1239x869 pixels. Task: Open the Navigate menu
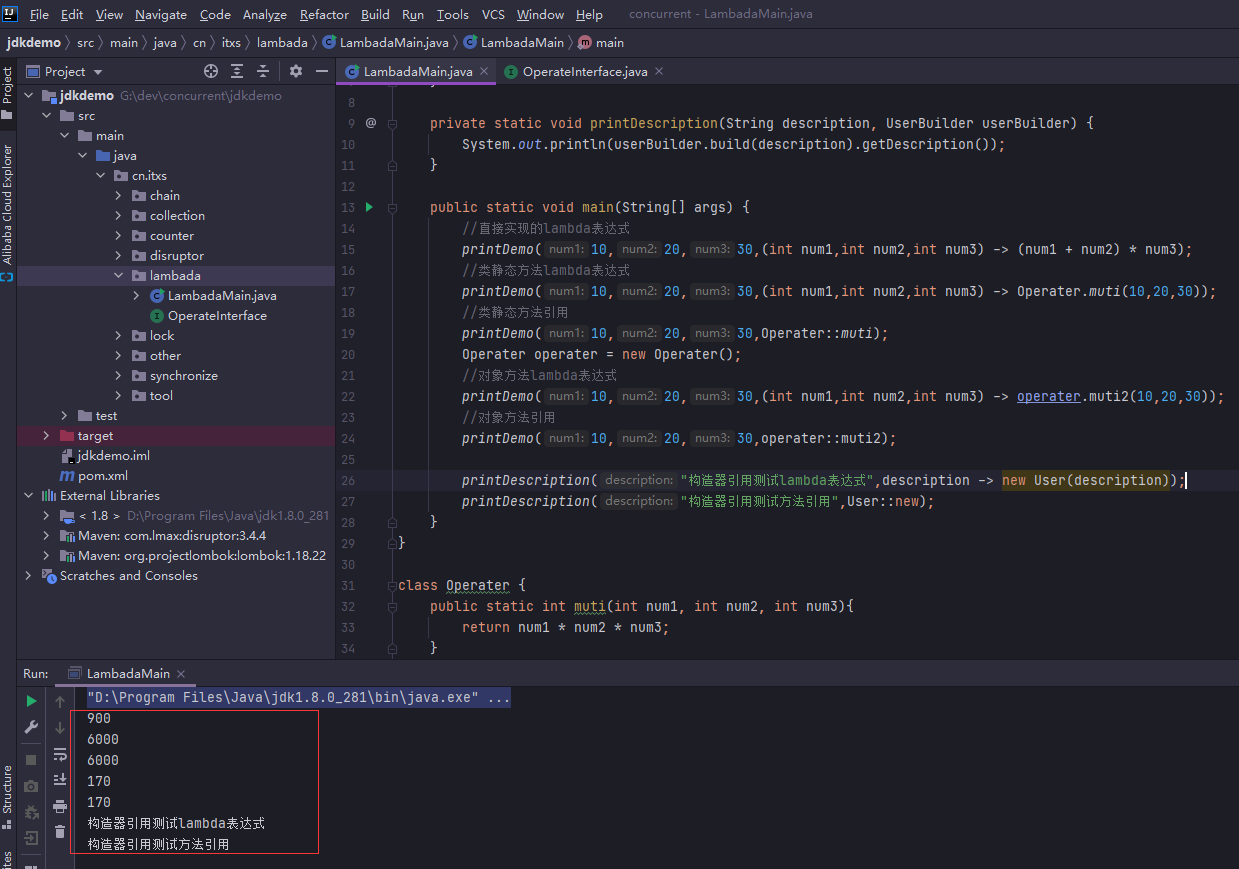[161, 14]
